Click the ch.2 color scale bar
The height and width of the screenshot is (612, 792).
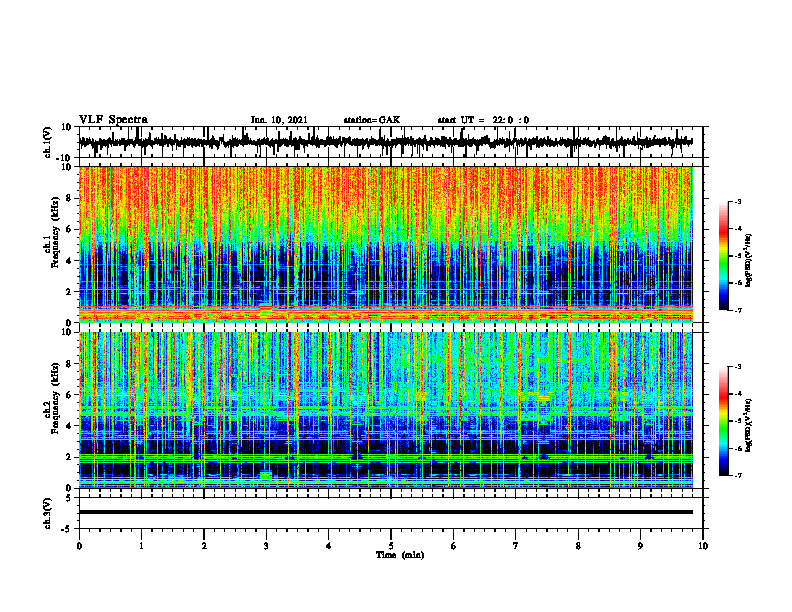[x=724, y=421]
